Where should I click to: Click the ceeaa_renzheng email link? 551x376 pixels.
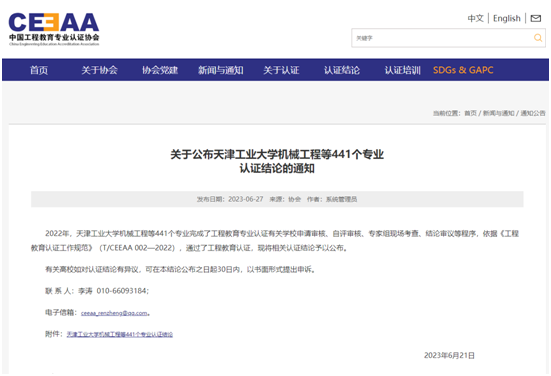(x=114, y=313)
